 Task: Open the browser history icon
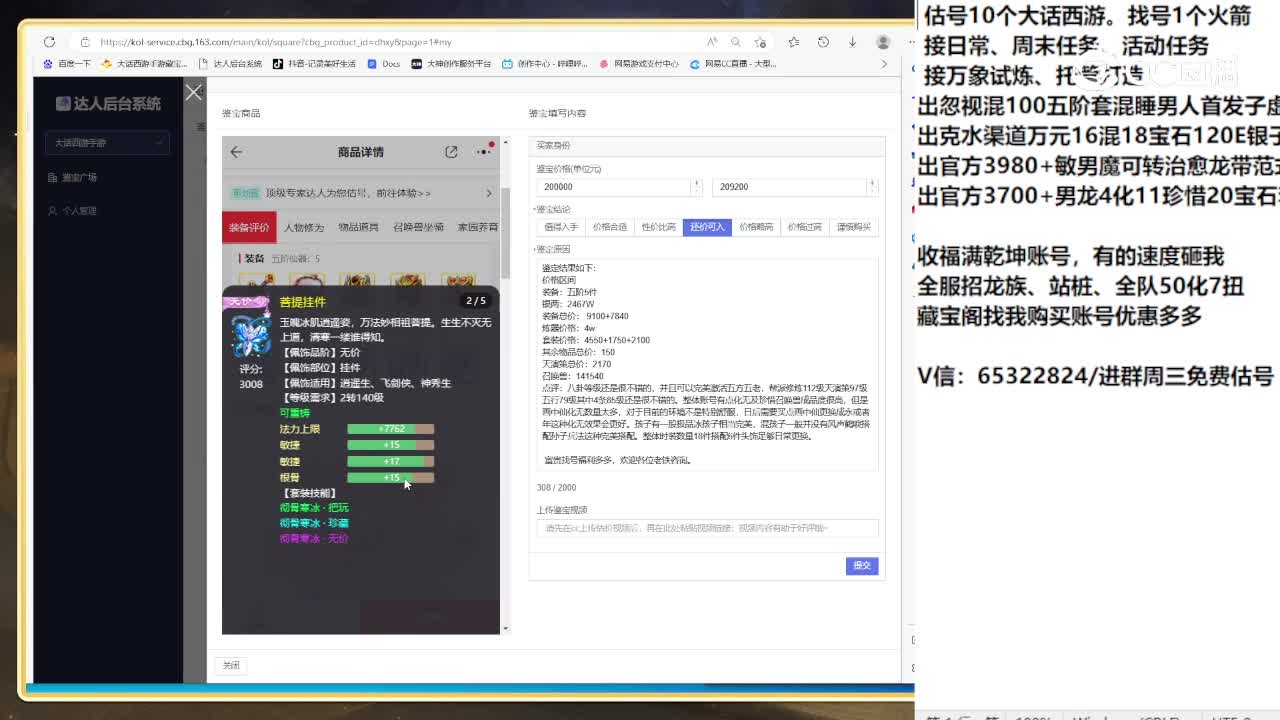(x=823, y=42)
